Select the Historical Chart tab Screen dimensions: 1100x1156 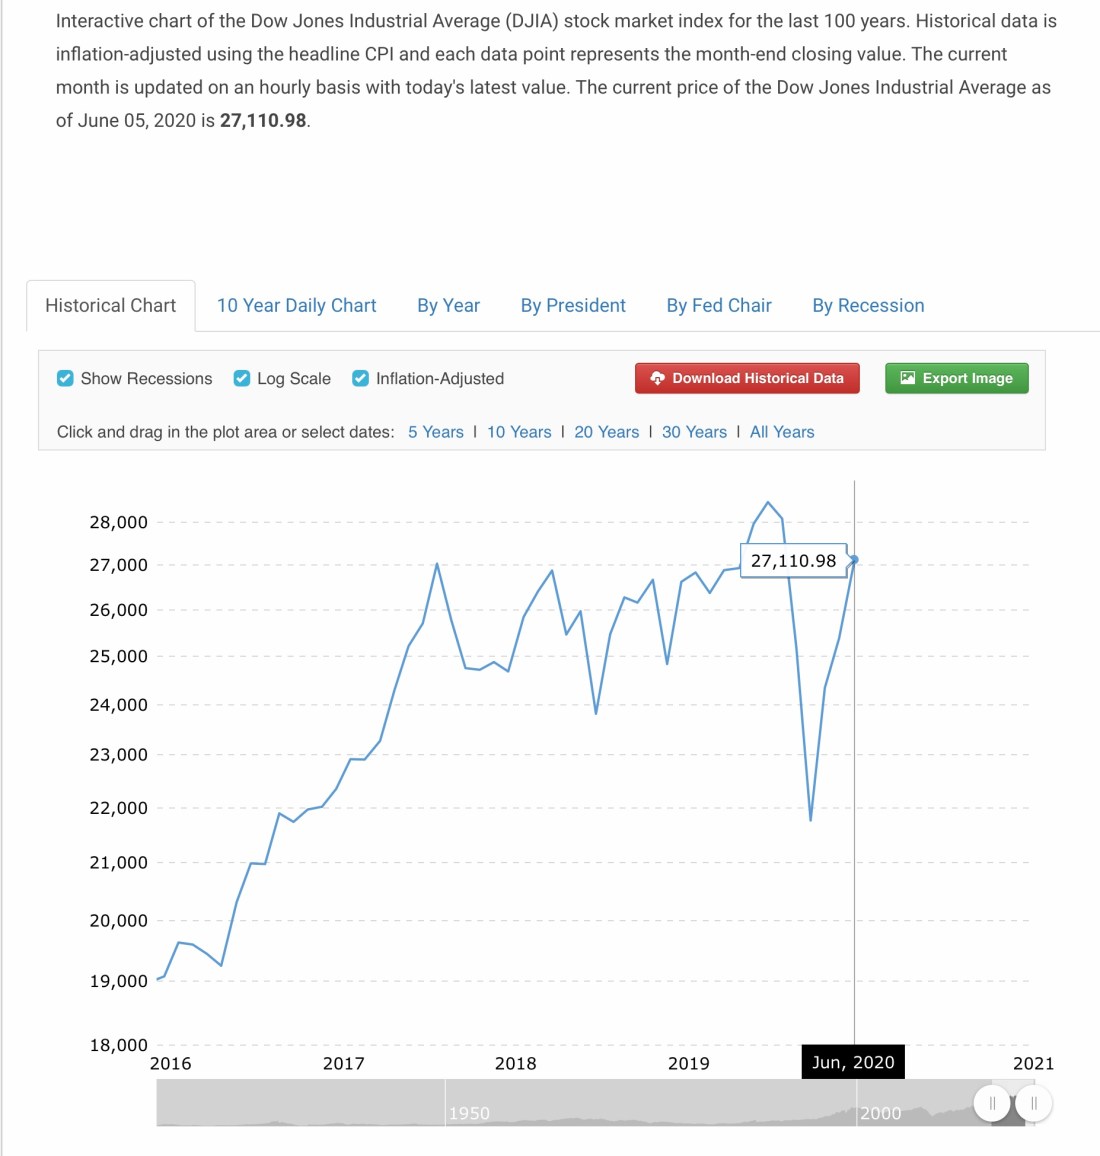tap(111, 306)
